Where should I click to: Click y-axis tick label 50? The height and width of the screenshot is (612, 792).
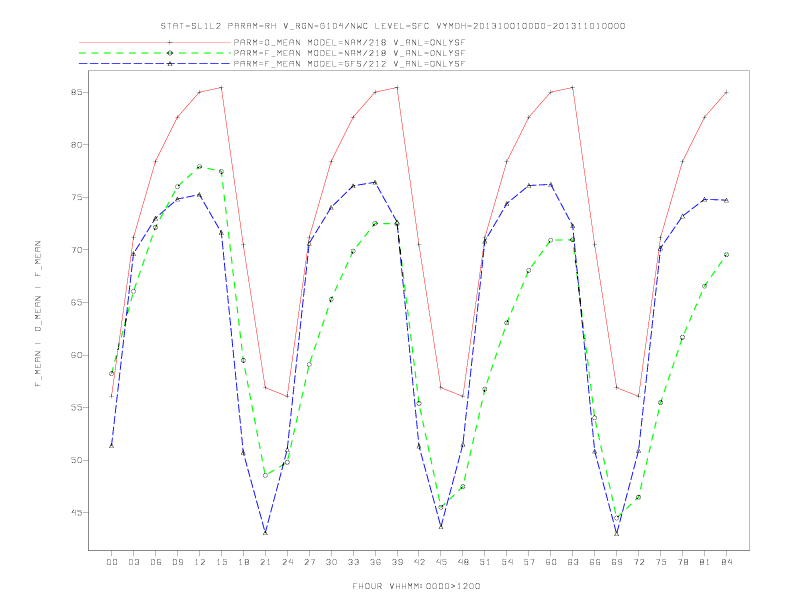[77, 460]
